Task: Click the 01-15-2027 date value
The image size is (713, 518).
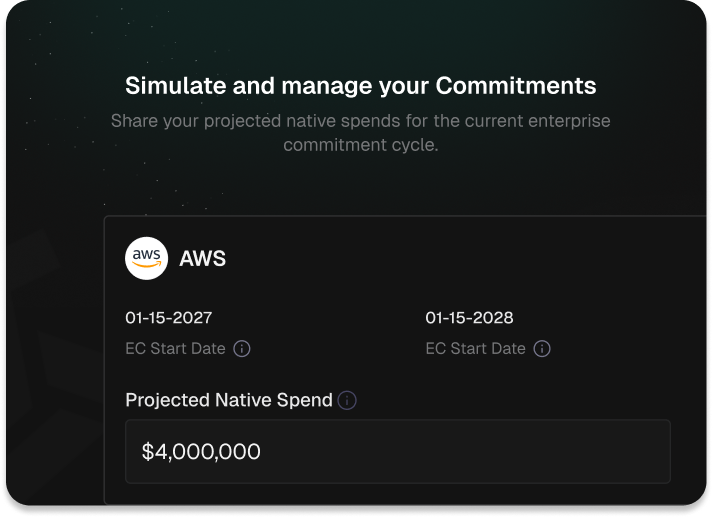Action: click(x=168, y=318)
